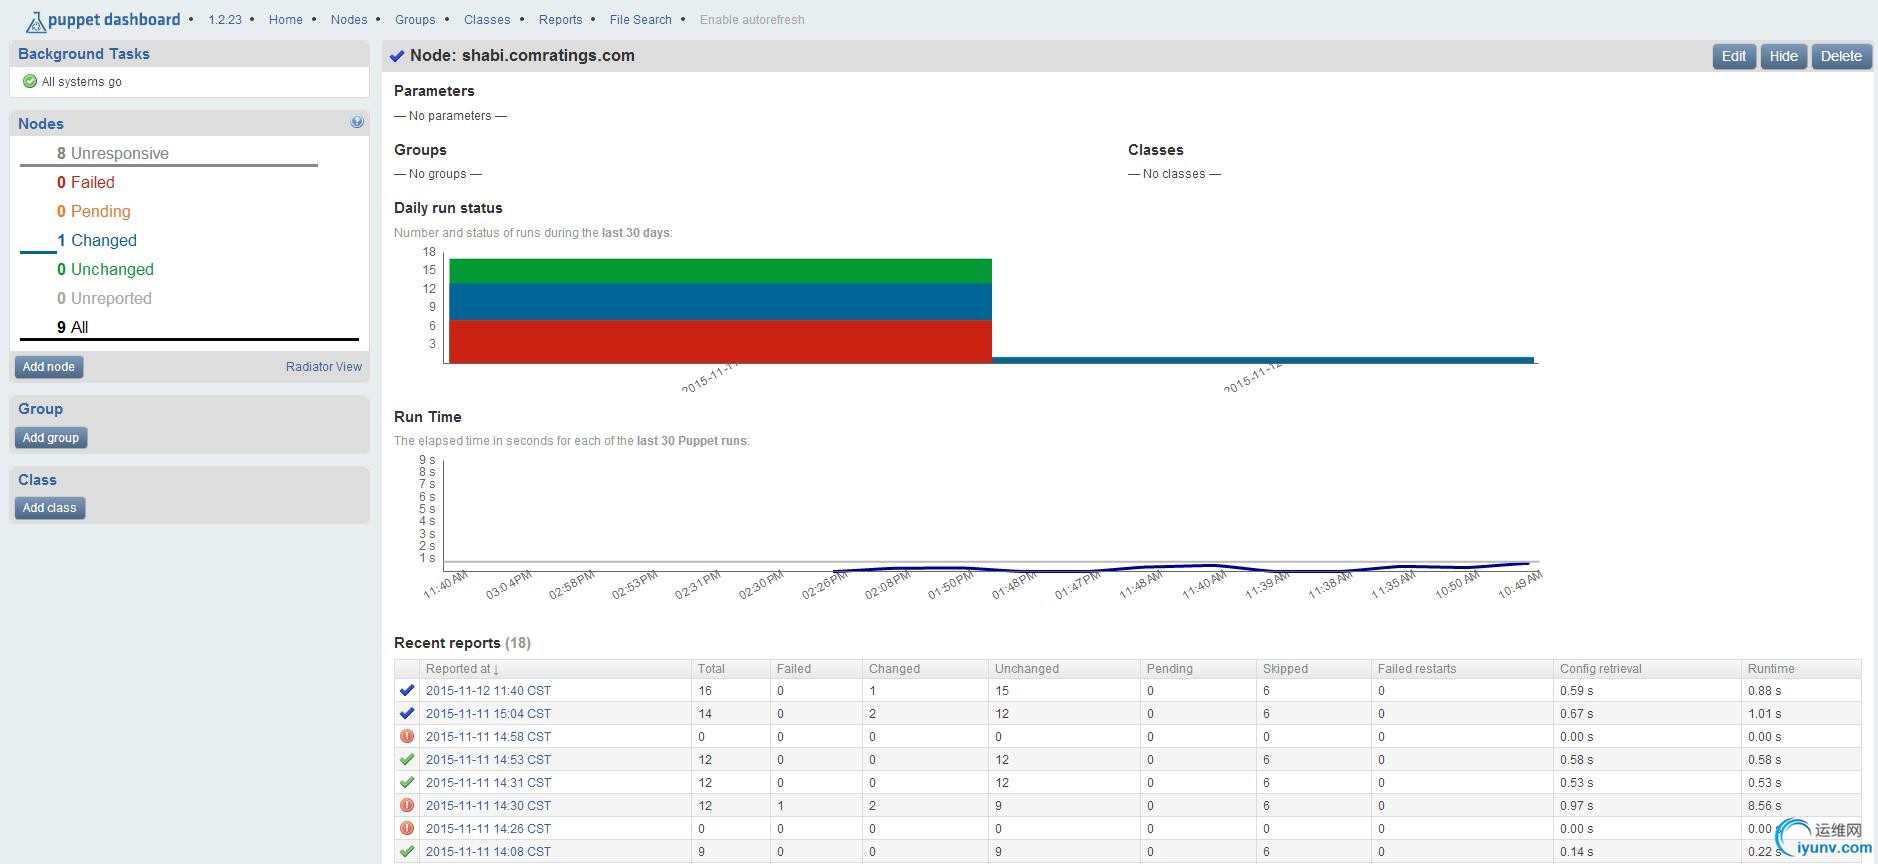This screenshot has width=1878, height=864.
Task: Enable autorefresh in the top navigation
Action: tap(751, 20)
